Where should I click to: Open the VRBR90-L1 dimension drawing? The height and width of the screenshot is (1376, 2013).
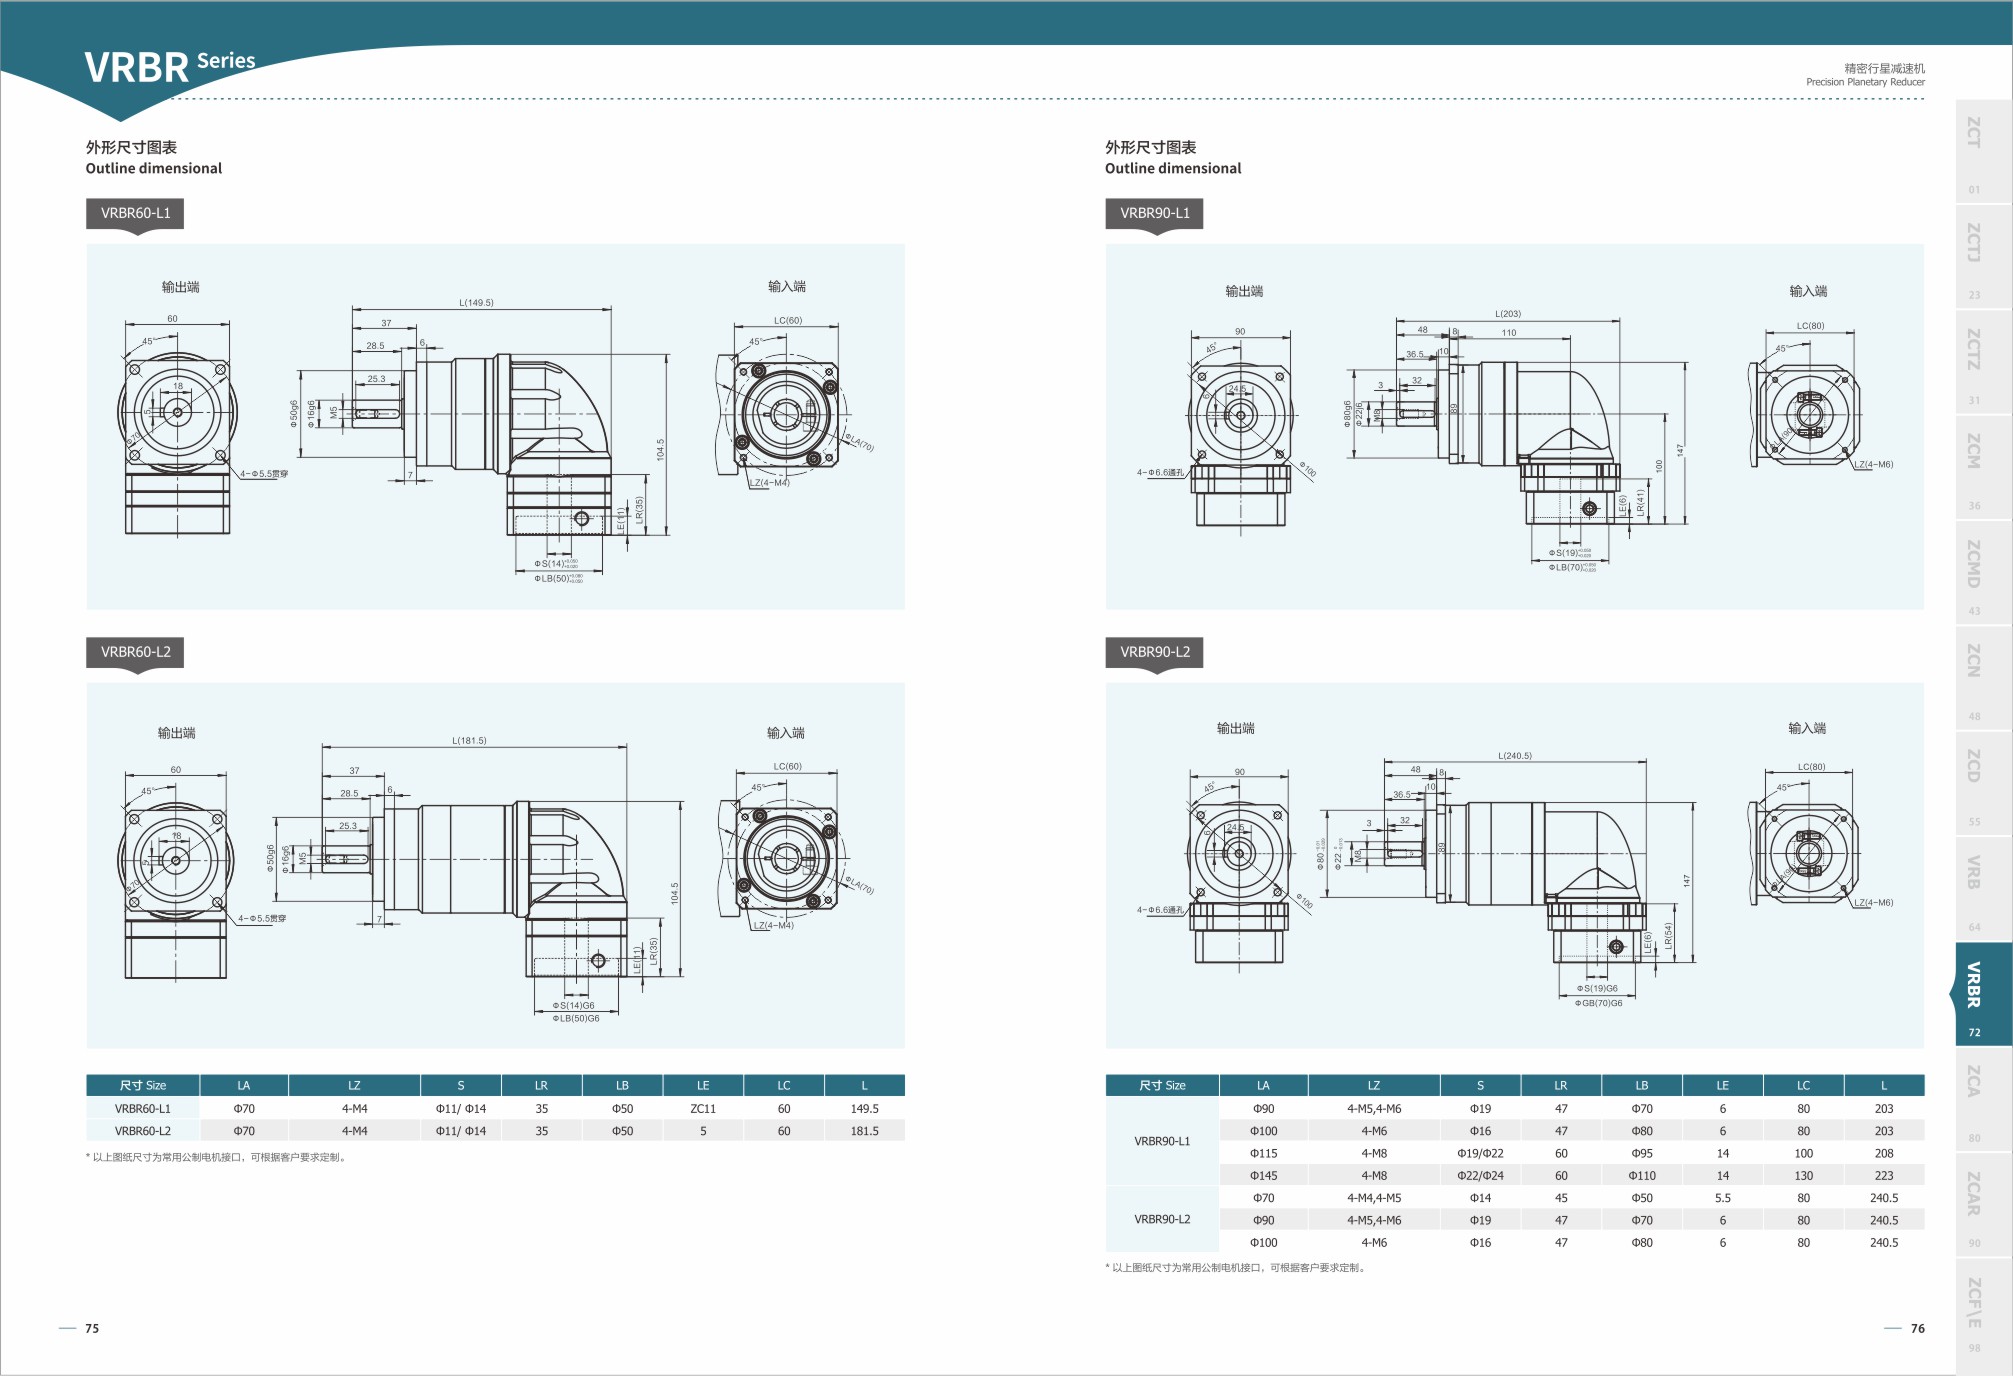pos(1515,427)
